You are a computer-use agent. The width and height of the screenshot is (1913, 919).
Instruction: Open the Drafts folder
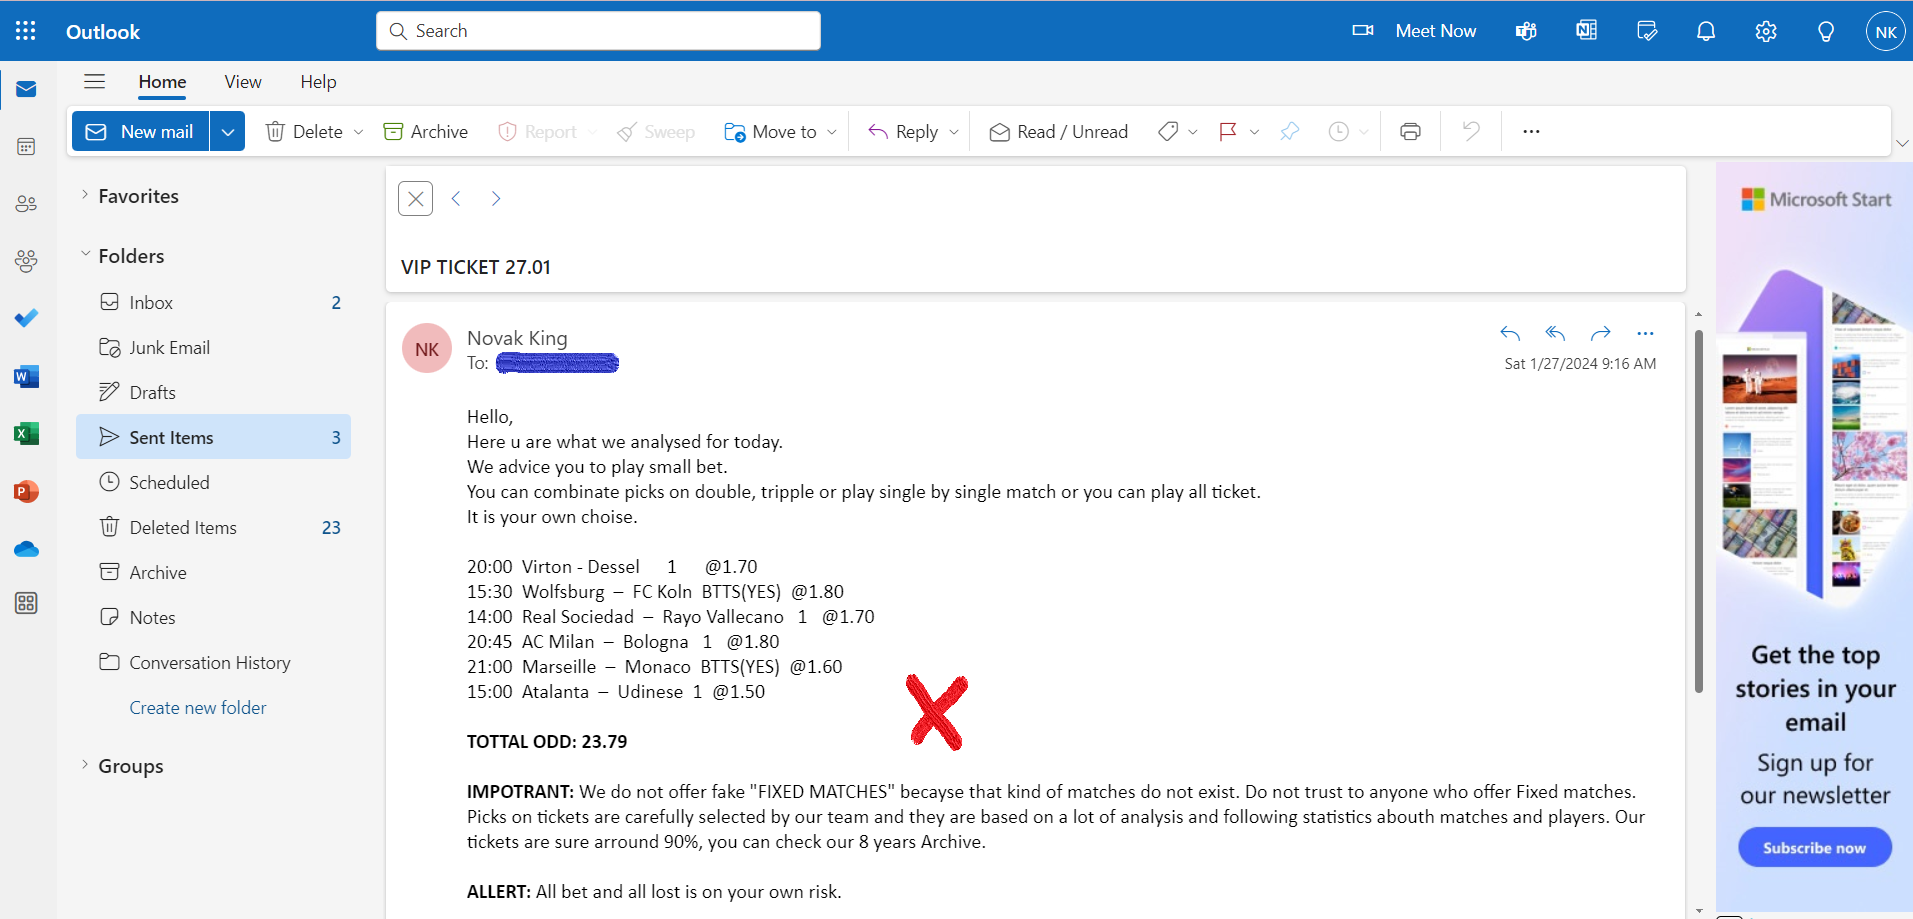pyautogui.click(x=213, y=392)
